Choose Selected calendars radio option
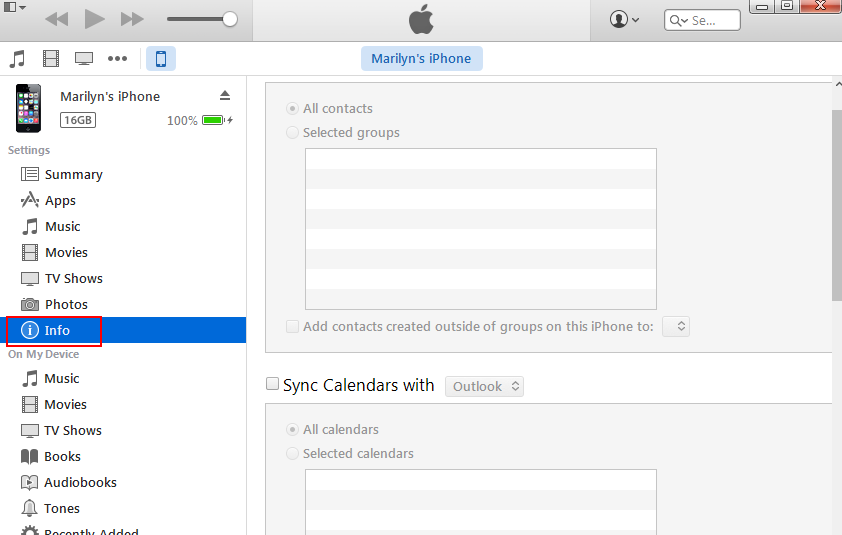 pos(292,454)
